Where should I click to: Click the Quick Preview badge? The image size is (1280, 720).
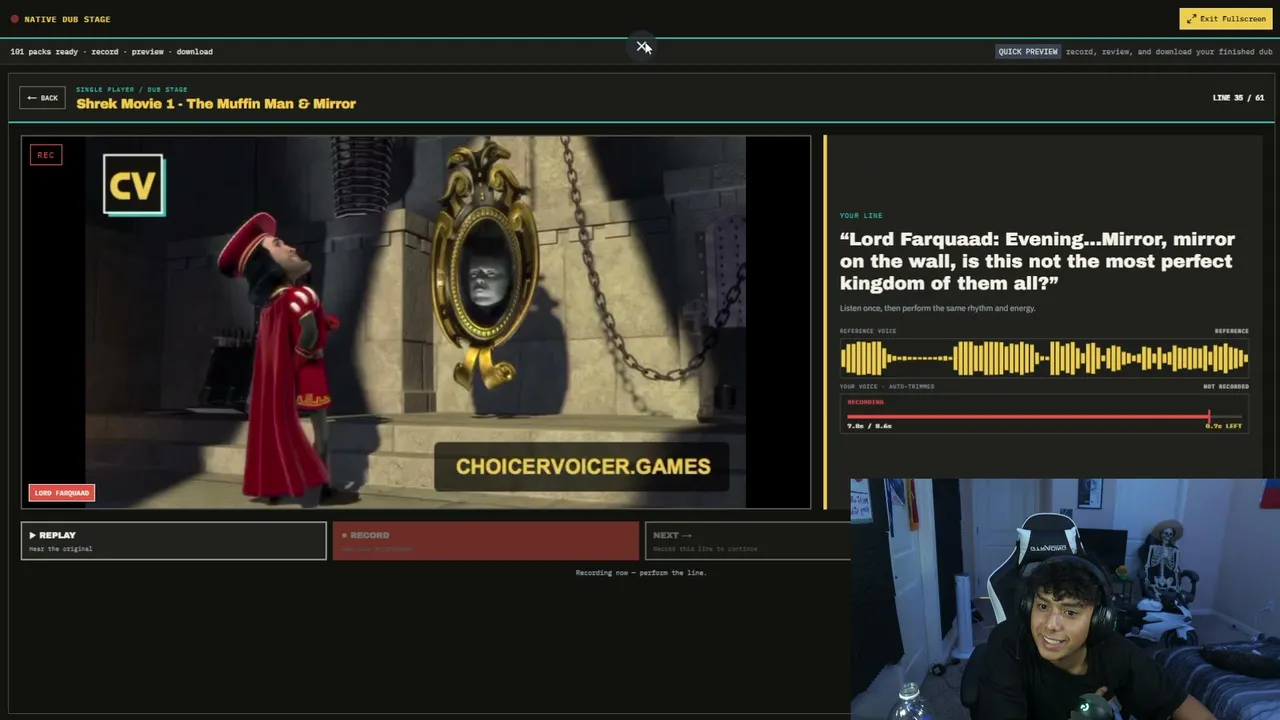pyautogui.click(x=1028, y=51)
